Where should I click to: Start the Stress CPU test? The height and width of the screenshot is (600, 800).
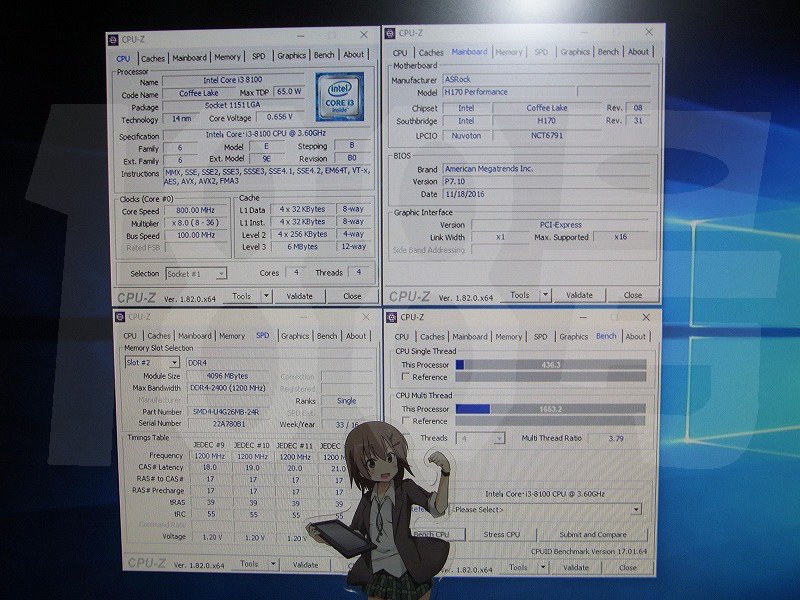502,535
